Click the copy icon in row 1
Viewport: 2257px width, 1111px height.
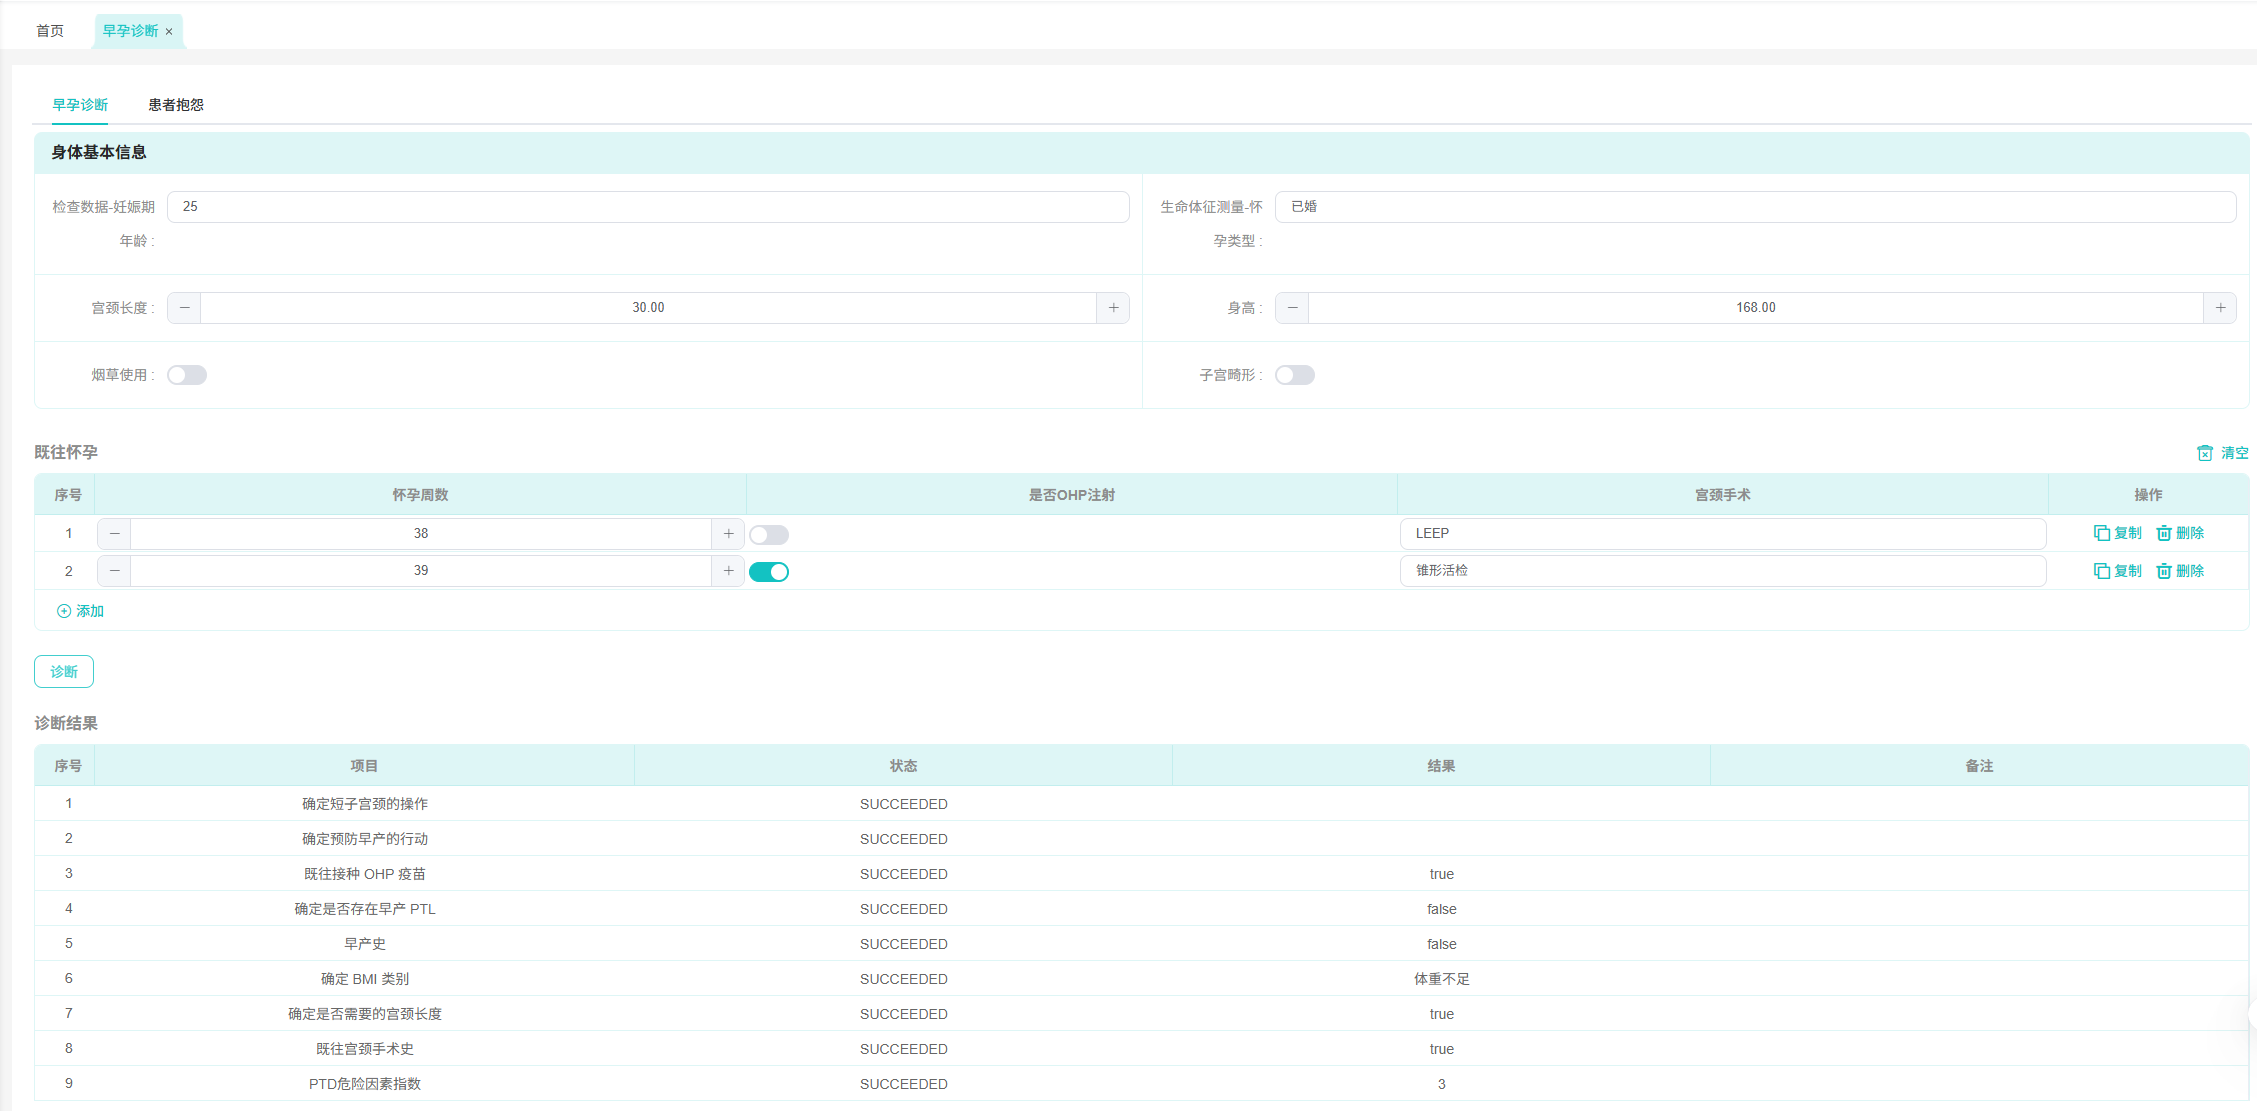click(x=2101, y=534)
